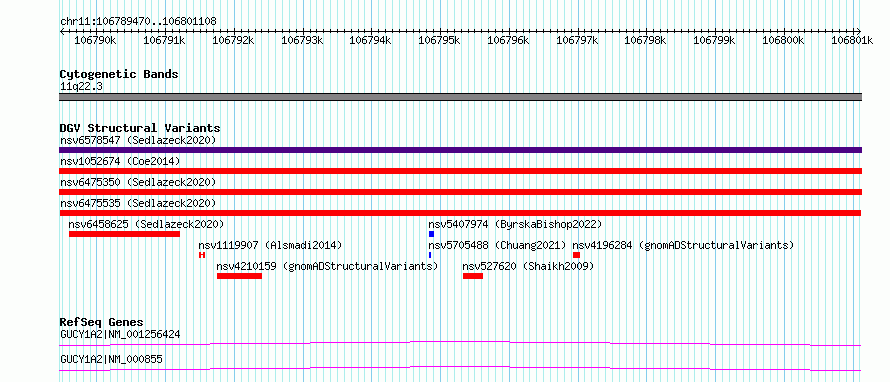
Task: Click the 106790k ruler tick label
Action: 95,40
